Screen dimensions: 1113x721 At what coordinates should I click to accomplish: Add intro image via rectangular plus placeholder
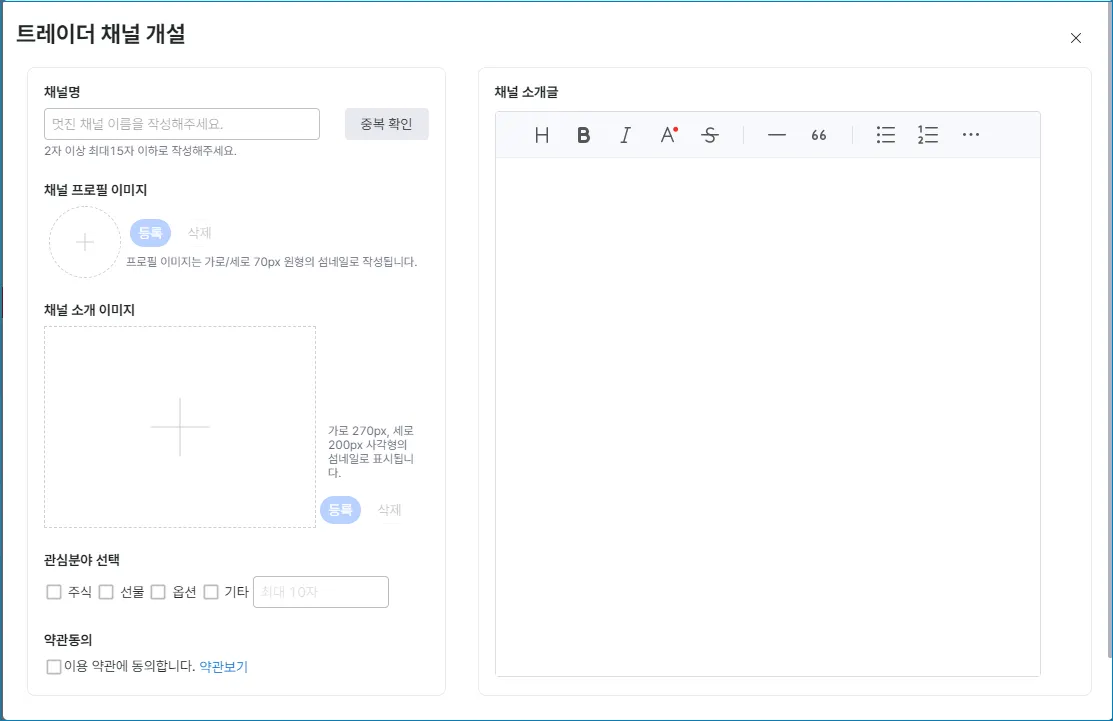point(180,426)
